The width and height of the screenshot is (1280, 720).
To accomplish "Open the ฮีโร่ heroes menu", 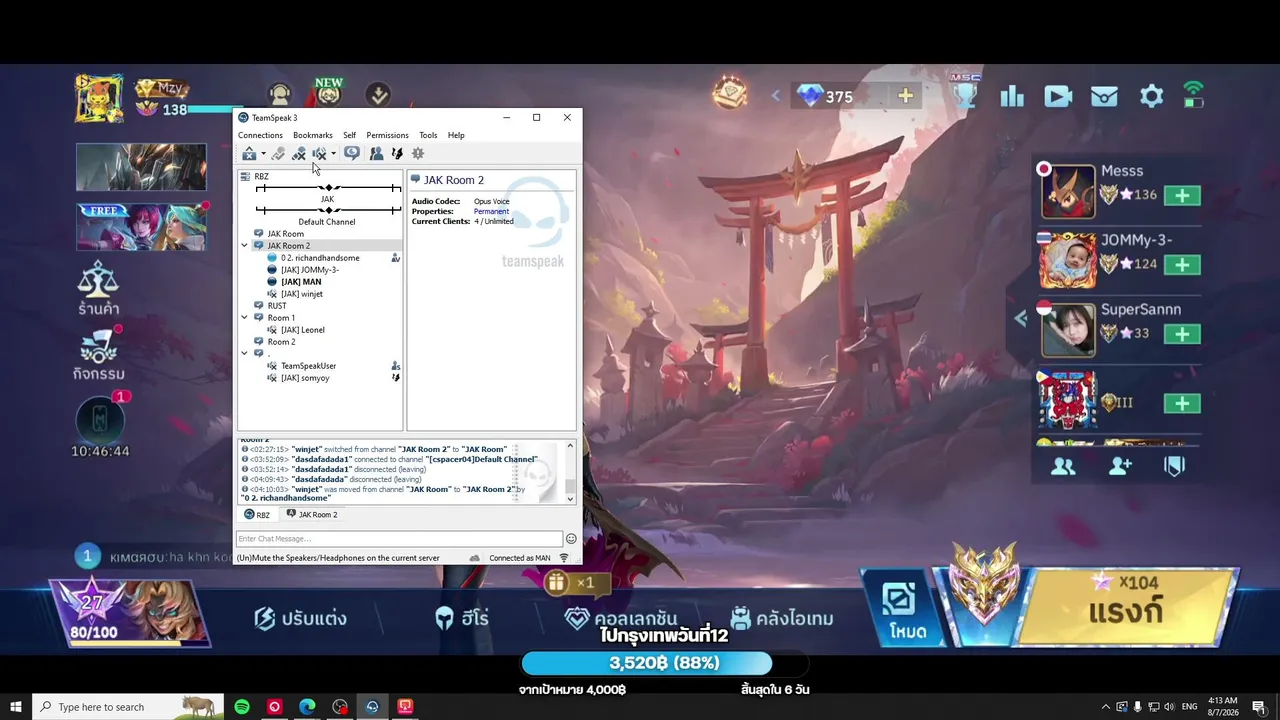I will click(462, 619).
